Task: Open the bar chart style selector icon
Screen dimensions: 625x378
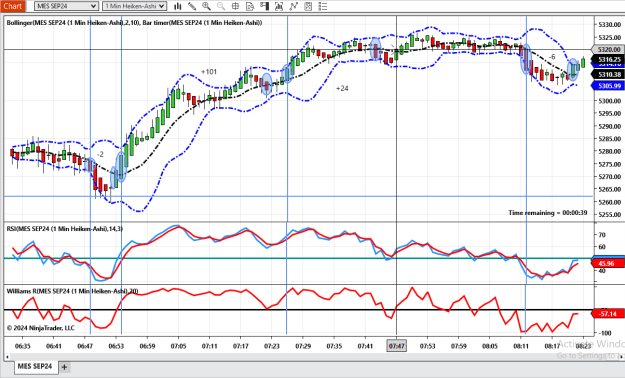Action: [177, 6]
